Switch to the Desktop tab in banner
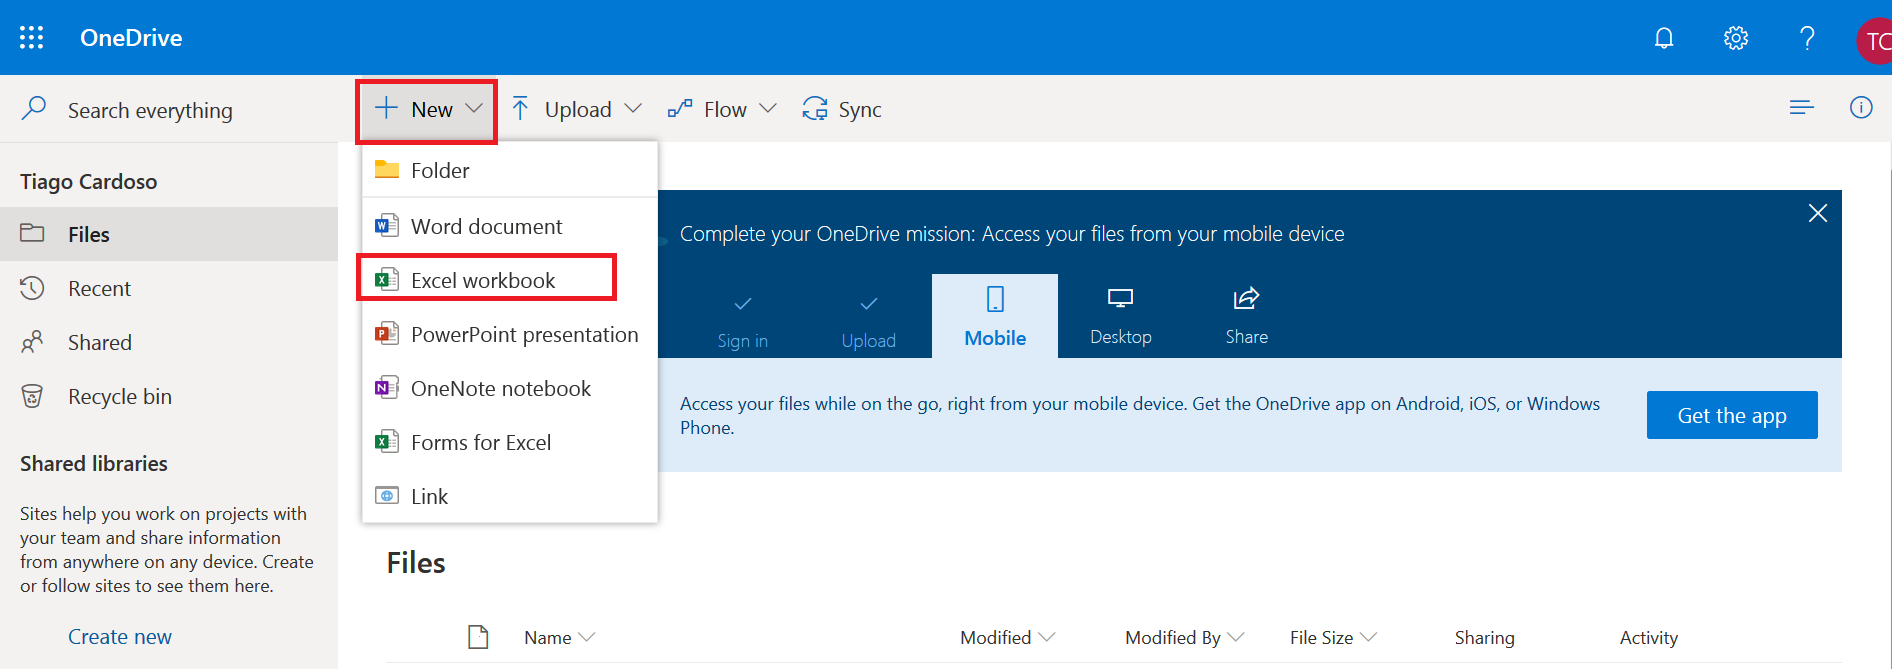The width and height of the screenshot is (1892, 669). [1120, 316]
